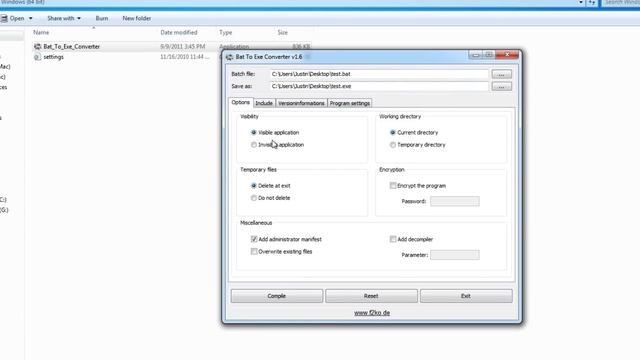Image resolution: width=640 pixels, height=360 pixels.
Task: Sort by the Date modified column header
Action: 179,32
